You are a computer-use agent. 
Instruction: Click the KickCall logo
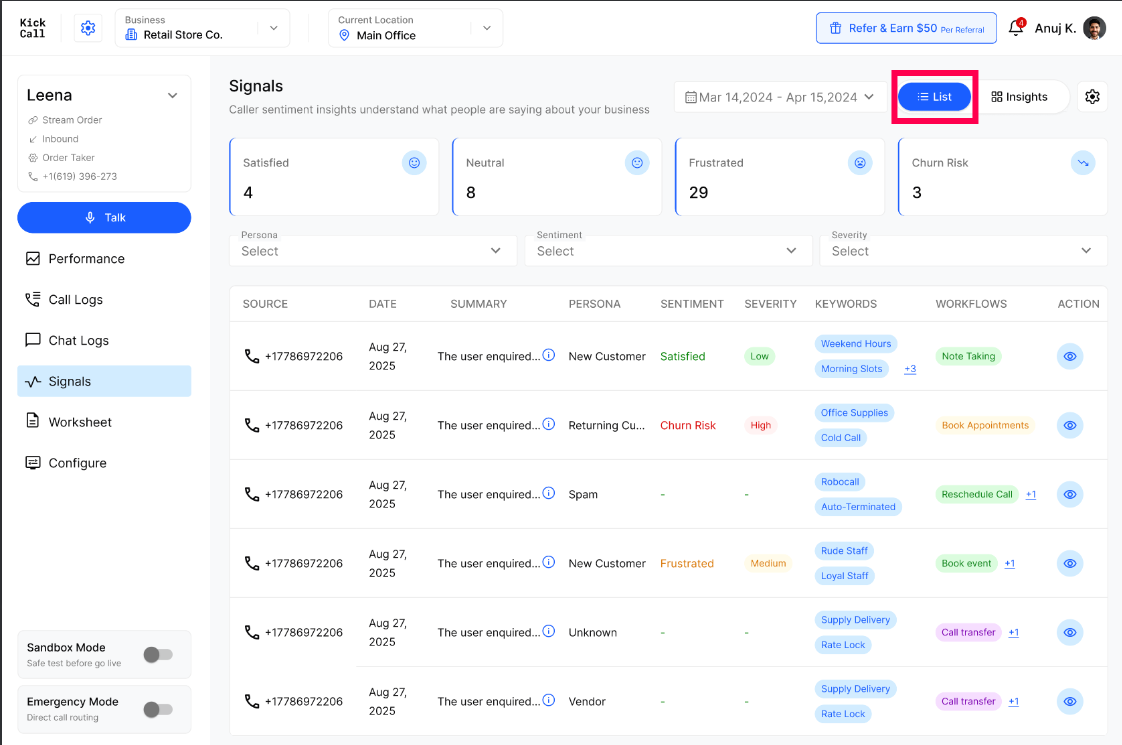click(x=33, y=28)
